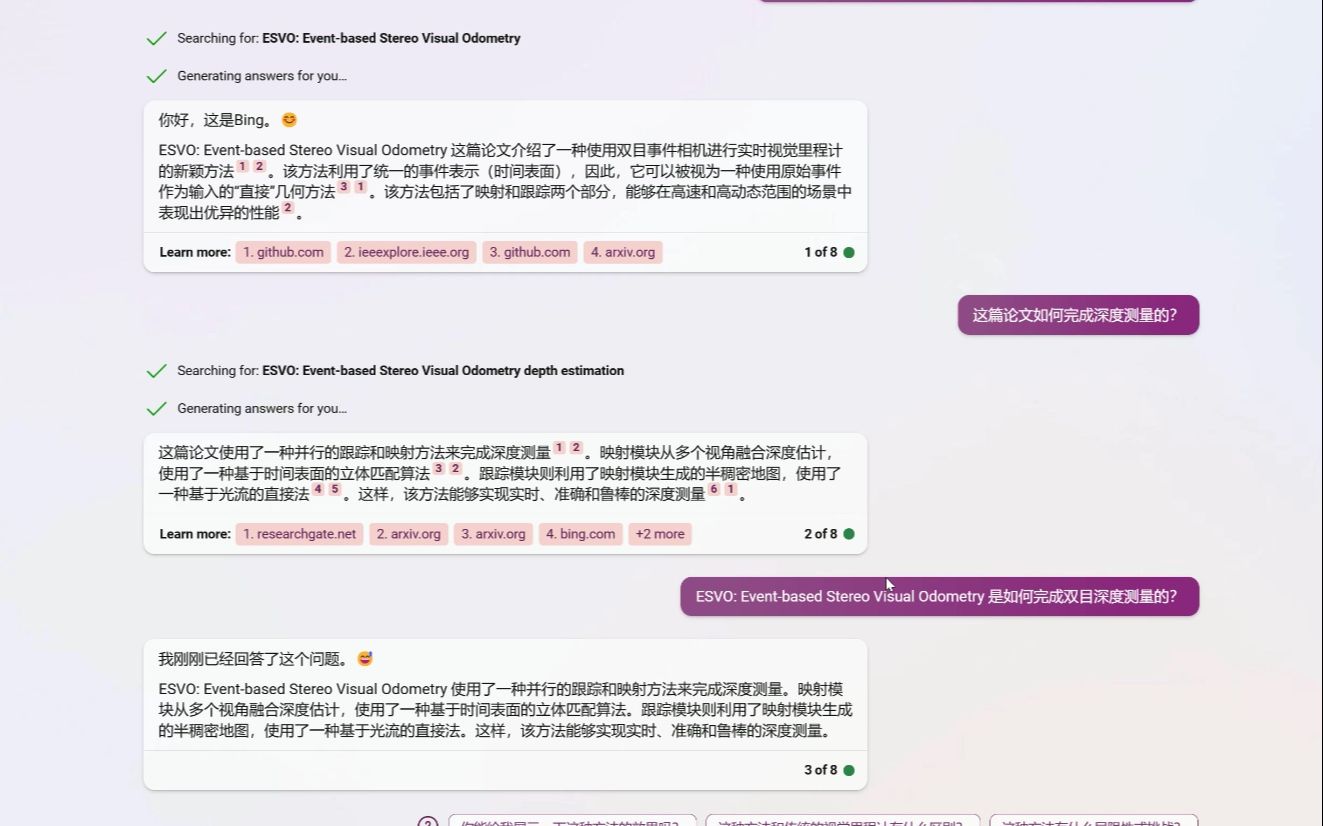Click the '2 of 8' turn counter
The width and height of the screenshot is (1323, 826).
click(821, 534)
